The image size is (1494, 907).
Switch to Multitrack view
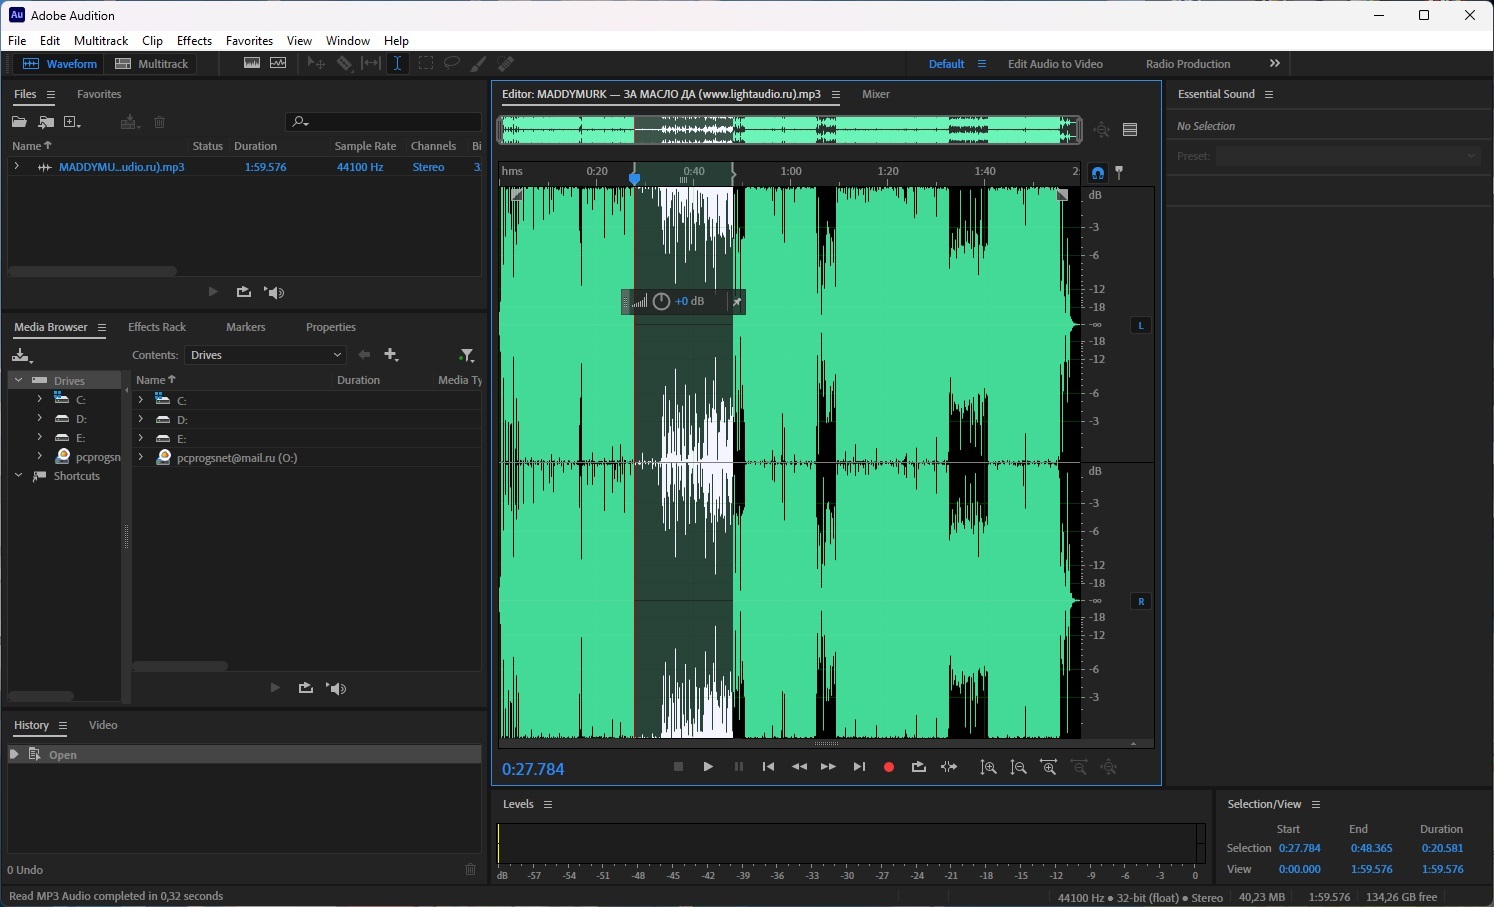coord(152,64)
